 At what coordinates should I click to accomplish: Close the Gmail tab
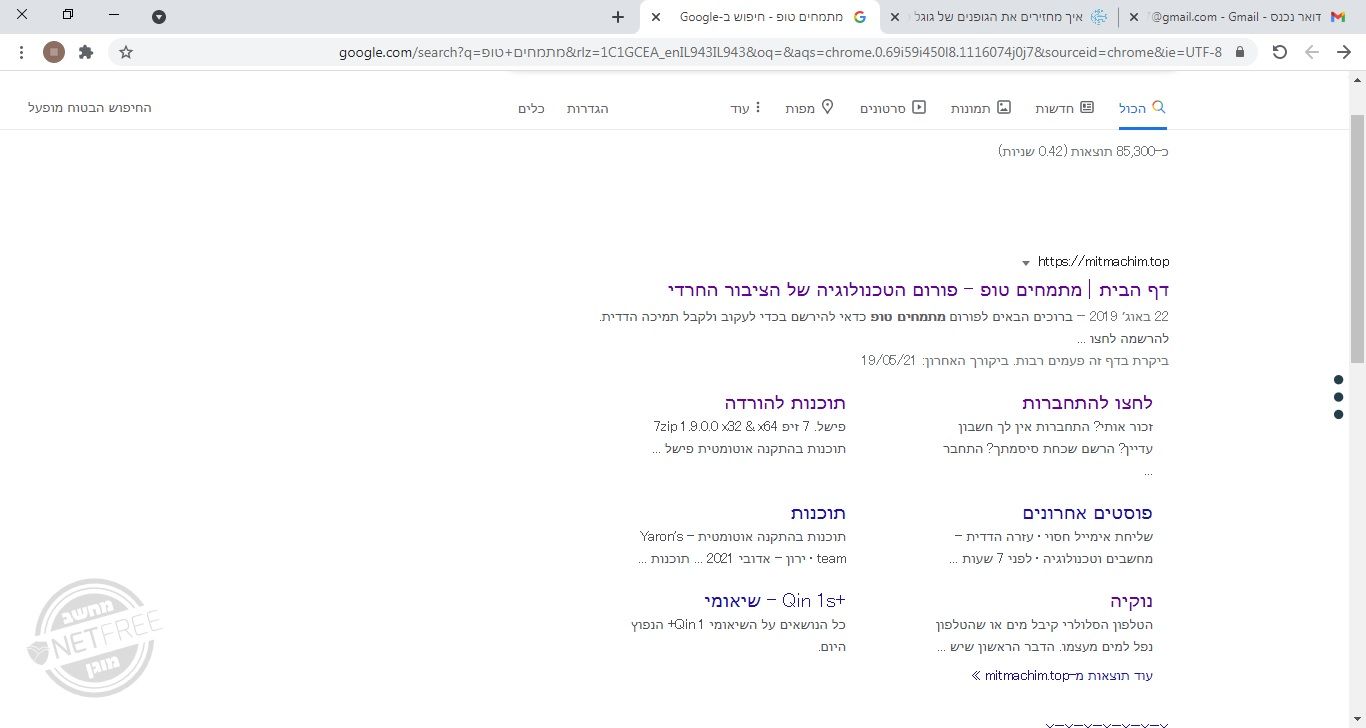coord(1133,17)
